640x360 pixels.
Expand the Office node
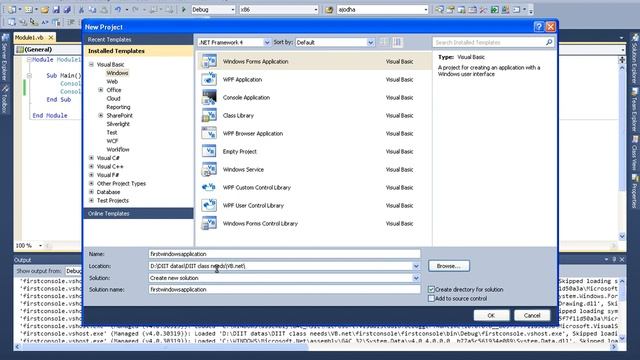(101, 90)
